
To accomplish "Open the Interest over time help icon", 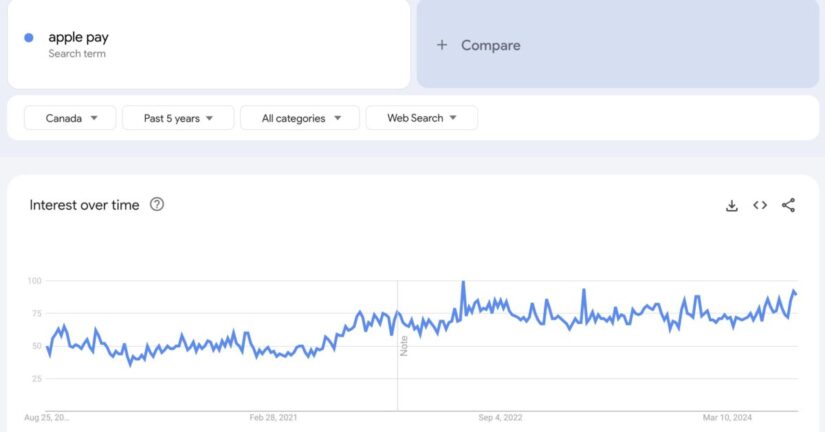I will click(157, 204).
